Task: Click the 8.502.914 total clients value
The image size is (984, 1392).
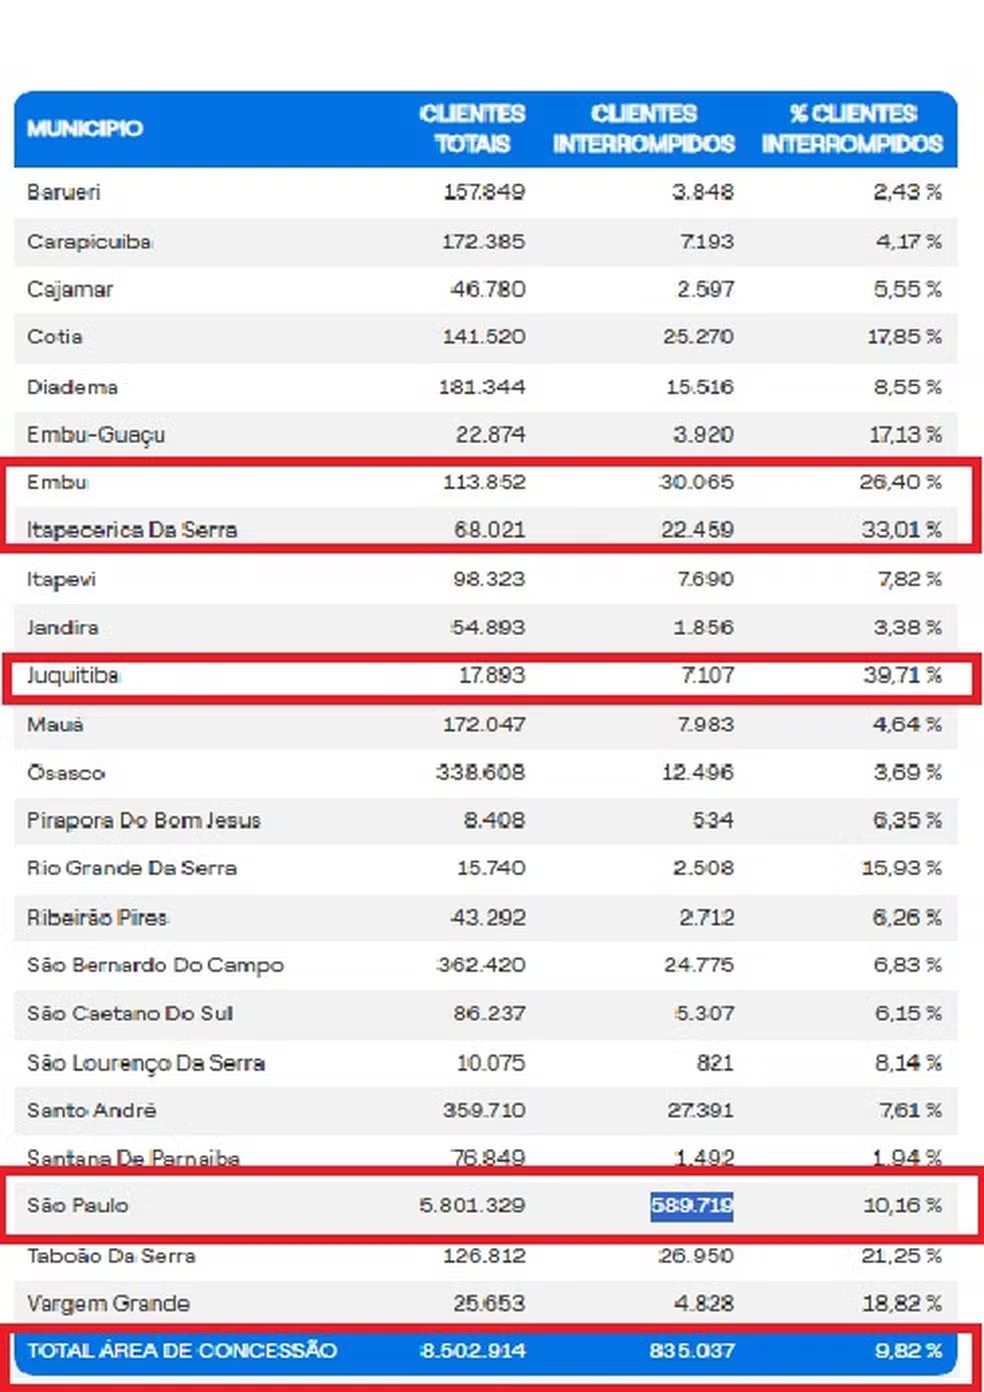Action: [472, 1350]
